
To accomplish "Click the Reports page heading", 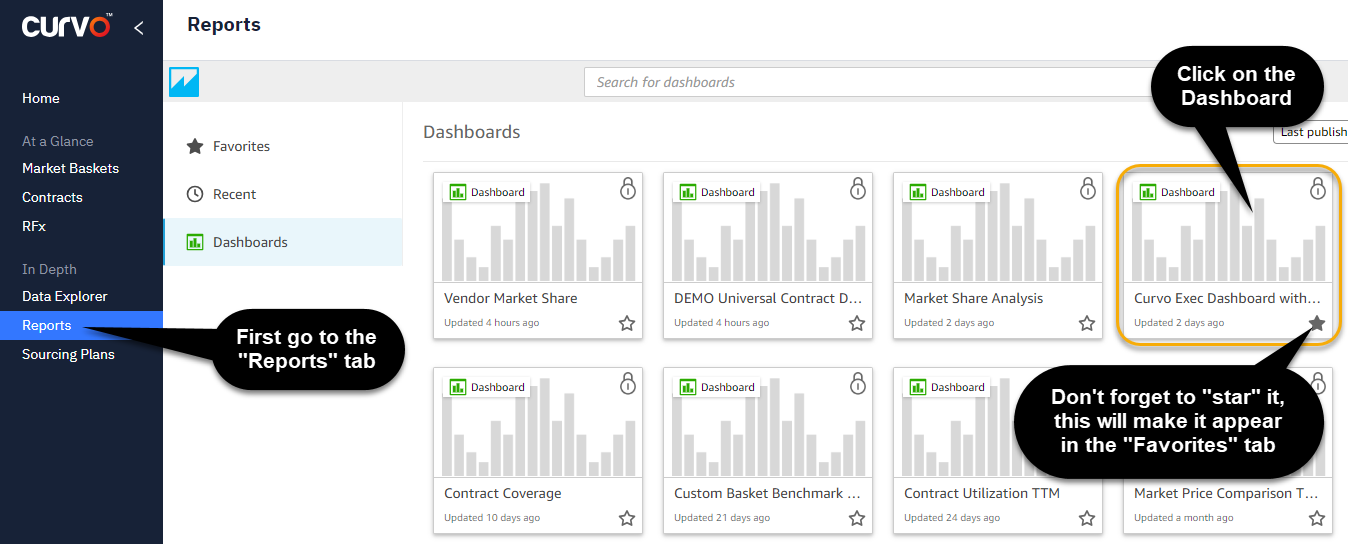I will [x=224, y=25].
